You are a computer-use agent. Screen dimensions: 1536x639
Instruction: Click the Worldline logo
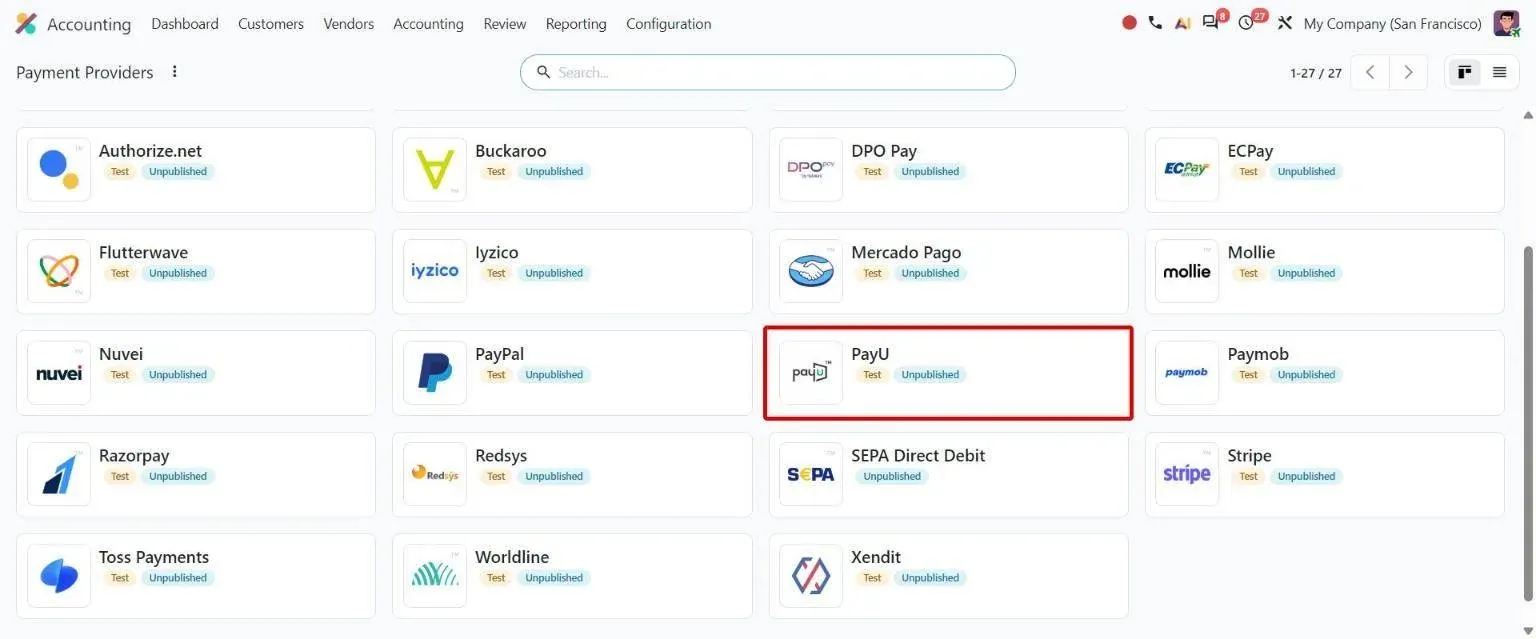click(x=435, y=576)
